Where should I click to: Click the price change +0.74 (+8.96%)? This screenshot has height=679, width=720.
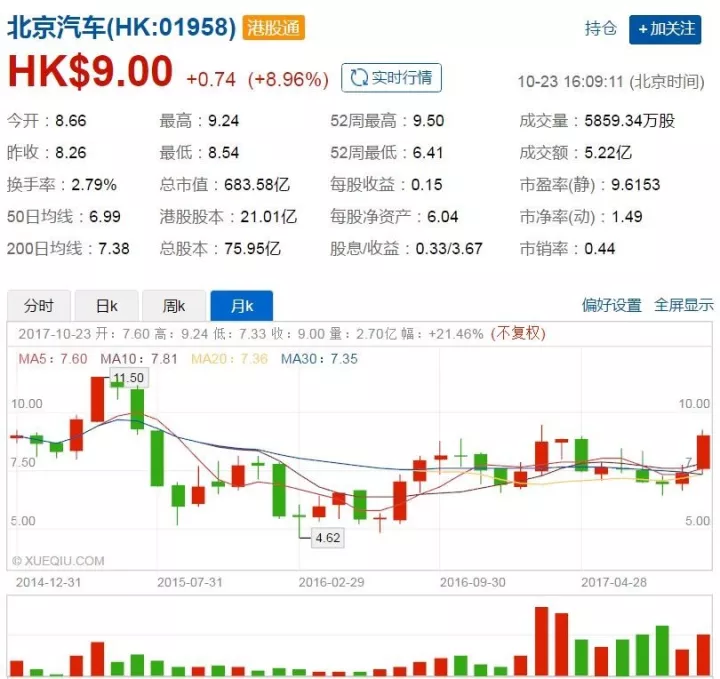point(257,79)
